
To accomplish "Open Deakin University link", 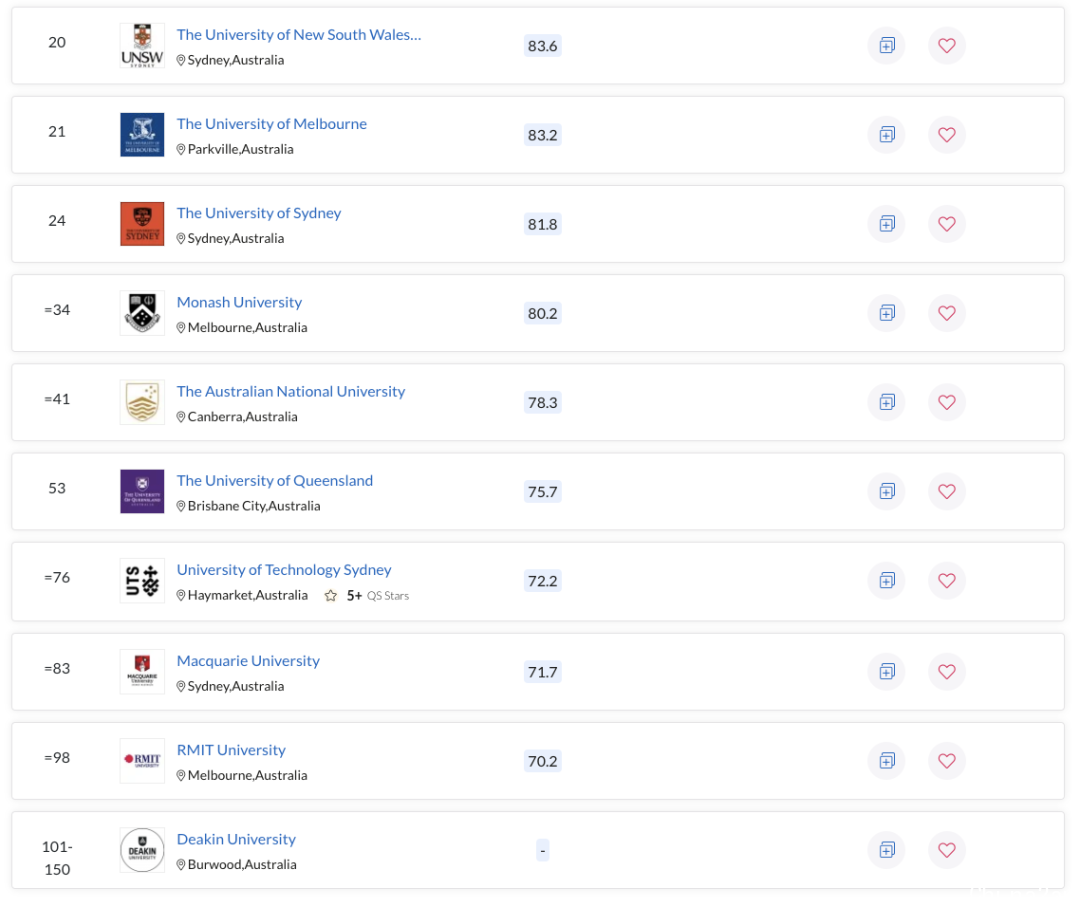I will click(x=236, y=839).
